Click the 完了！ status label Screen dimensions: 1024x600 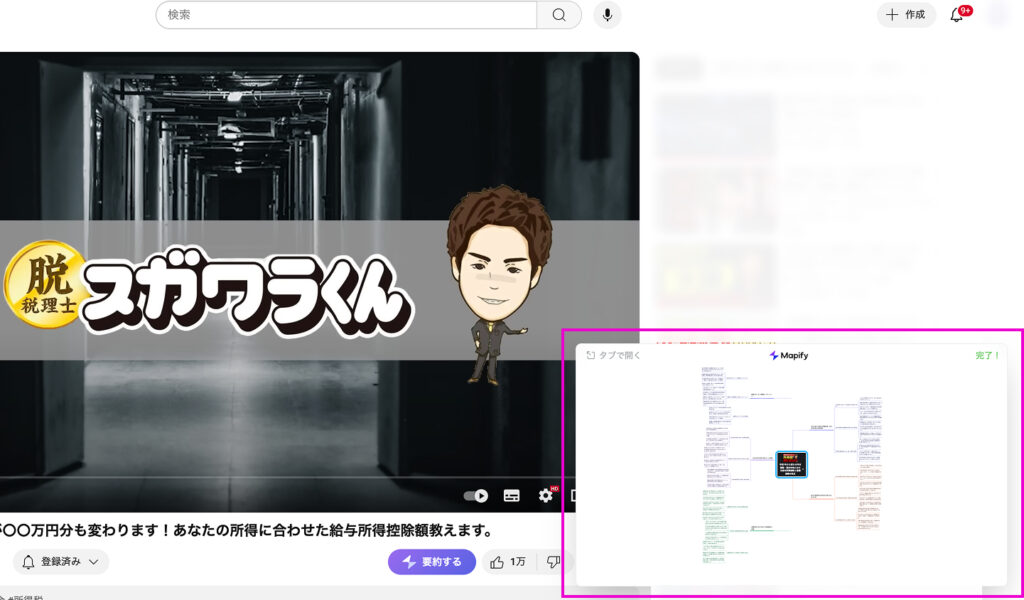(x=987, y=355)
